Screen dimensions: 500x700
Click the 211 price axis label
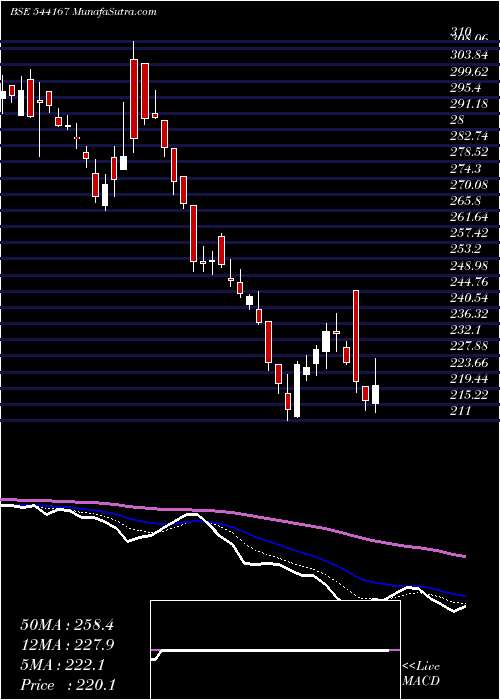coord(460,411)
